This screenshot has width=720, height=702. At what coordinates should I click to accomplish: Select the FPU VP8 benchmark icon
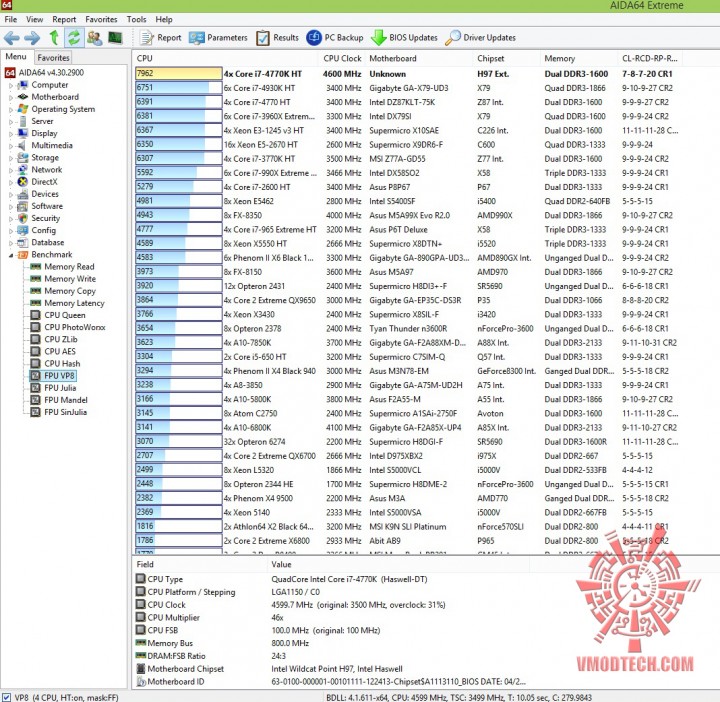[35, 376]
